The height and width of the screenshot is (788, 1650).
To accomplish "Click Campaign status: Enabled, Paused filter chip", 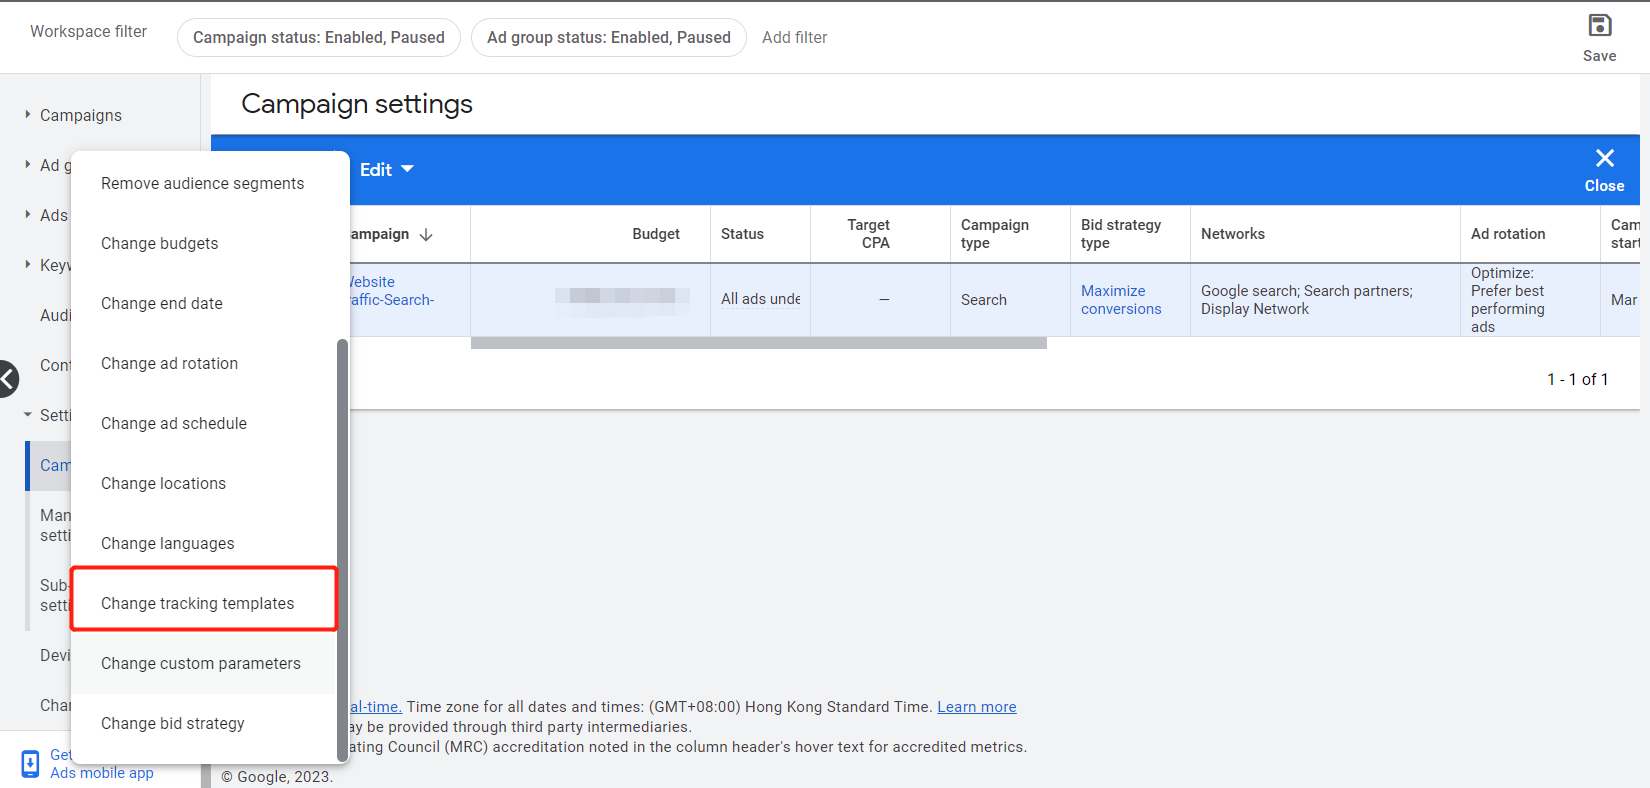I will coord(319,38).
